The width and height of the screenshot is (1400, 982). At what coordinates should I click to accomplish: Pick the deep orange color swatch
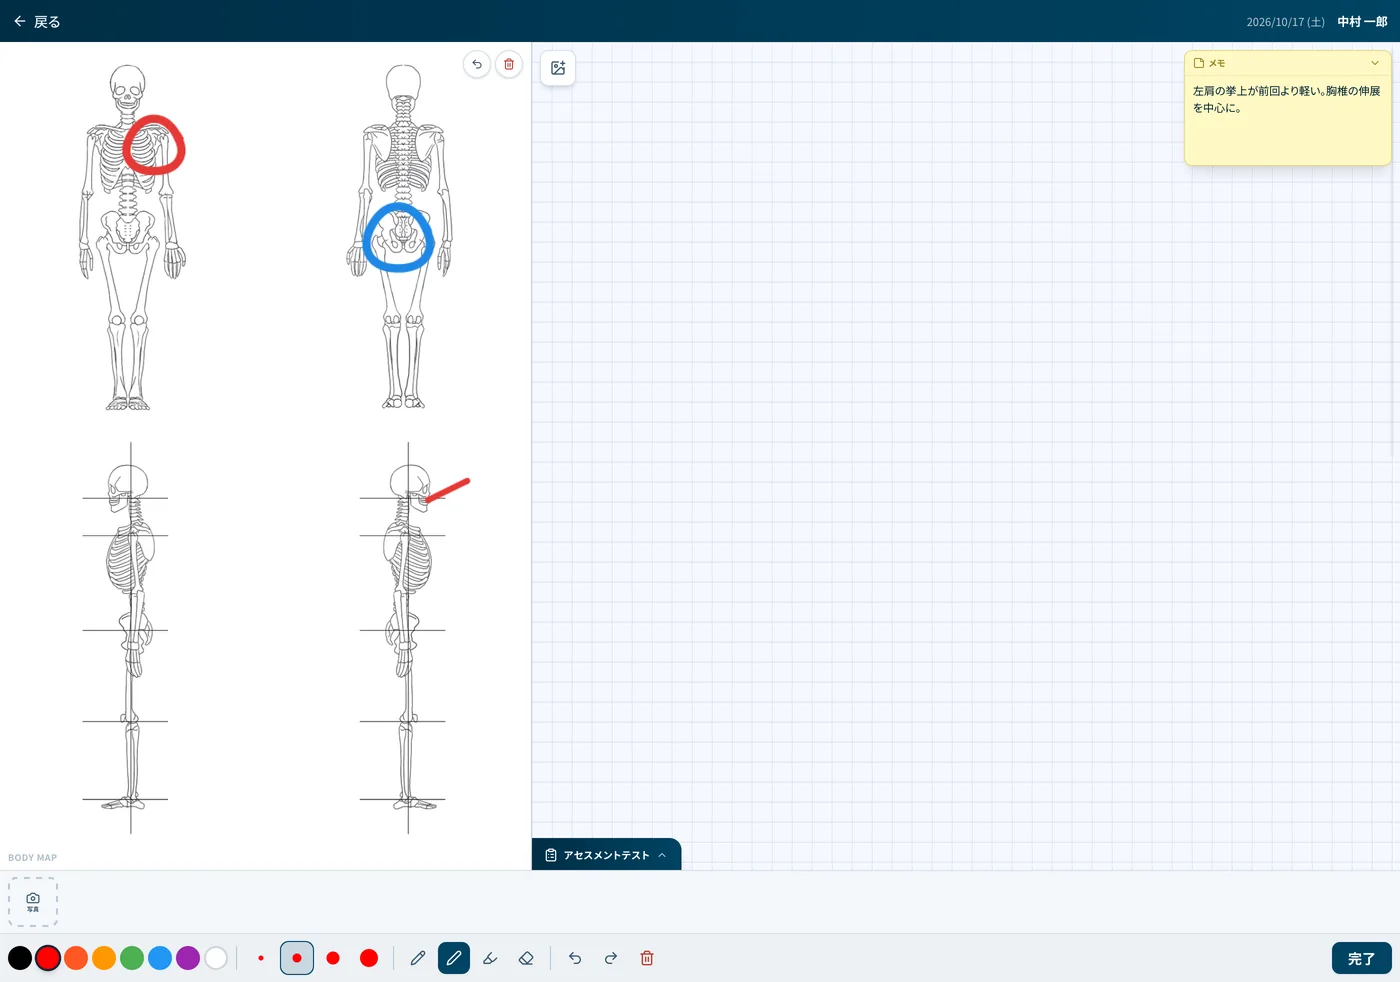tap(76, 958)
